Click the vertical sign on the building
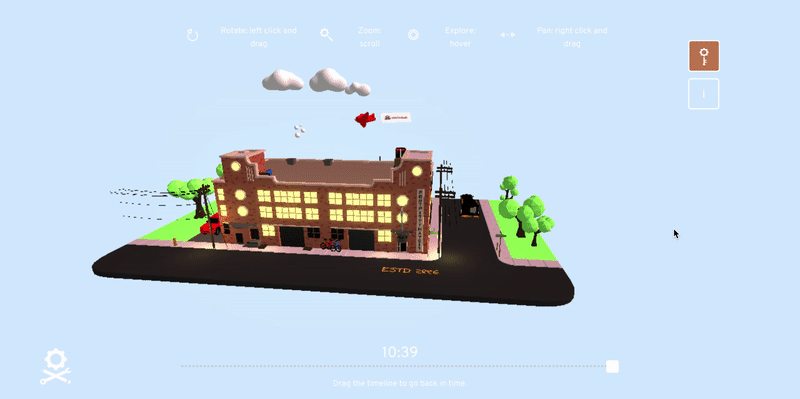This screenshot has height=399, width=800. (x=420, y=219)
